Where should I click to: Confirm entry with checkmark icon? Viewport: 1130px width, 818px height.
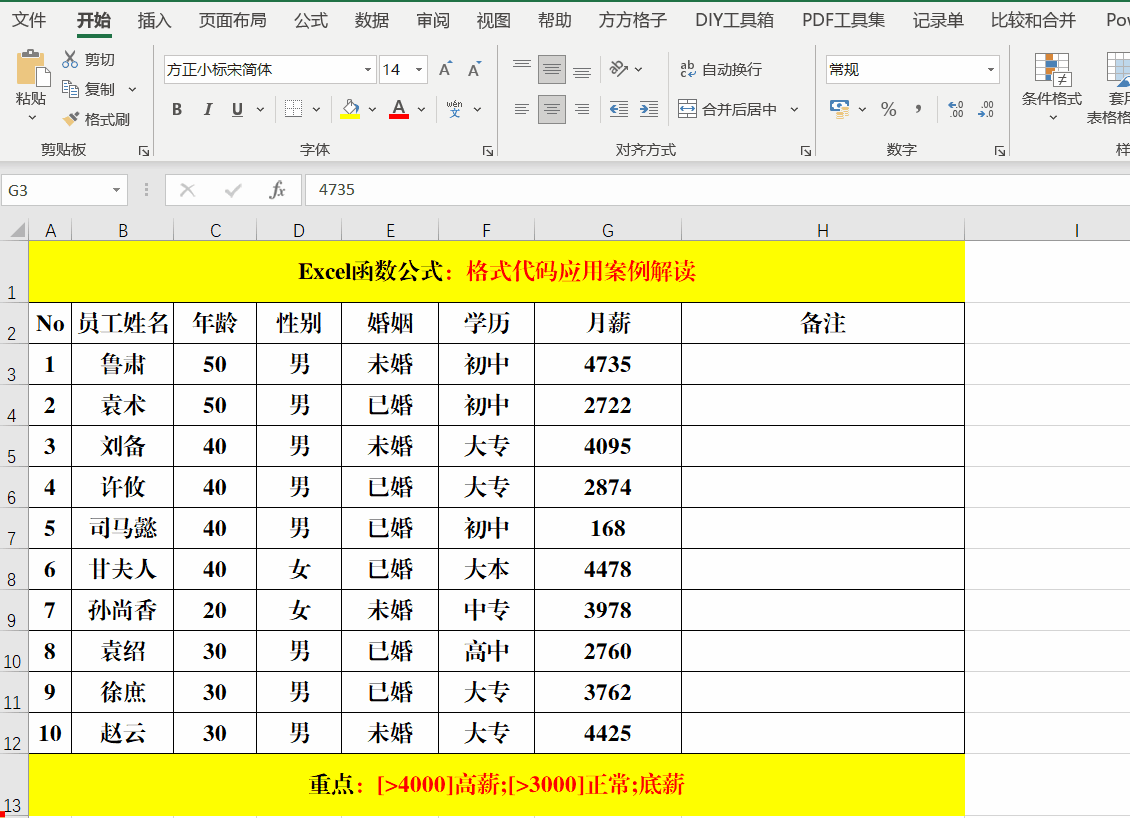pos(233,190)
